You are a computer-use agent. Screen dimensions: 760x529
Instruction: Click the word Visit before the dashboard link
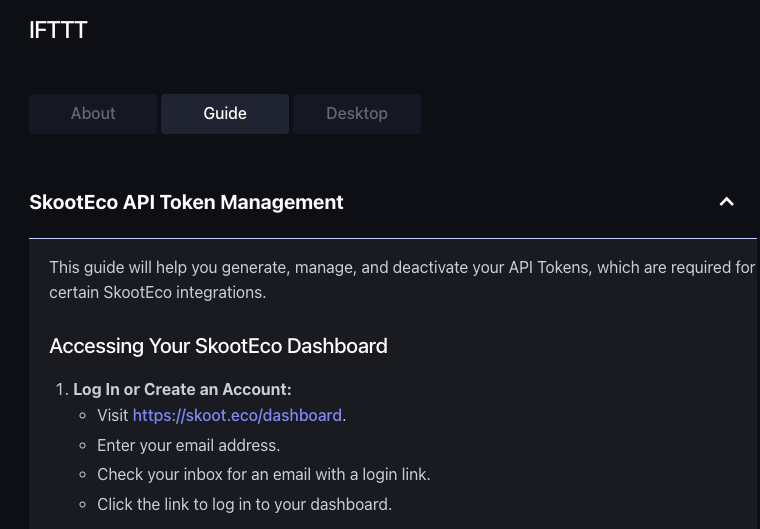coord(113,415)
